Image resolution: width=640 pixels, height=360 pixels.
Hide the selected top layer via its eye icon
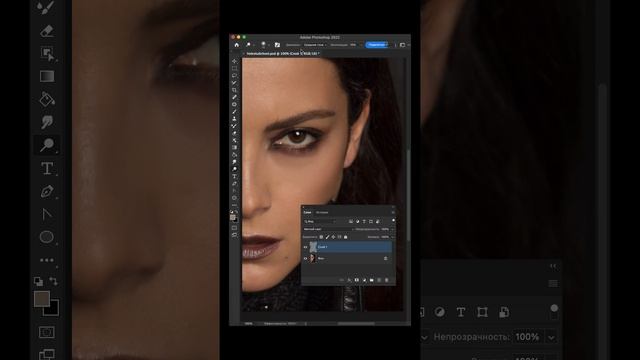(305, 247)
